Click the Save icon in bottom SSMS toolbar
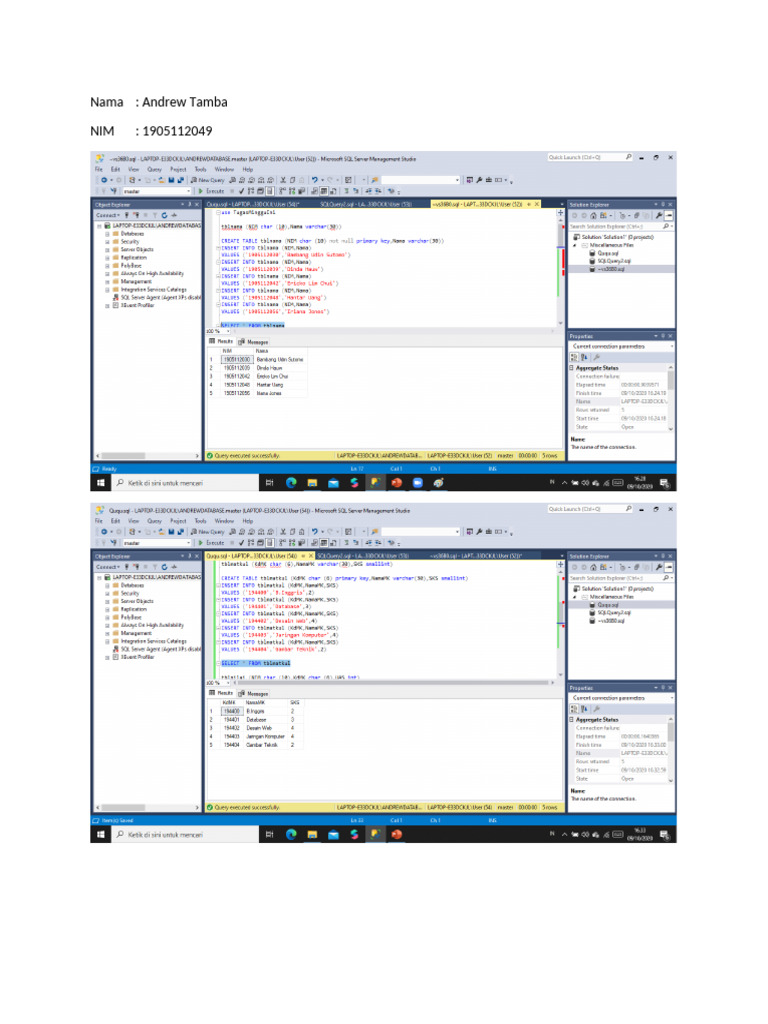768x1024 pixels. [172, 532]
